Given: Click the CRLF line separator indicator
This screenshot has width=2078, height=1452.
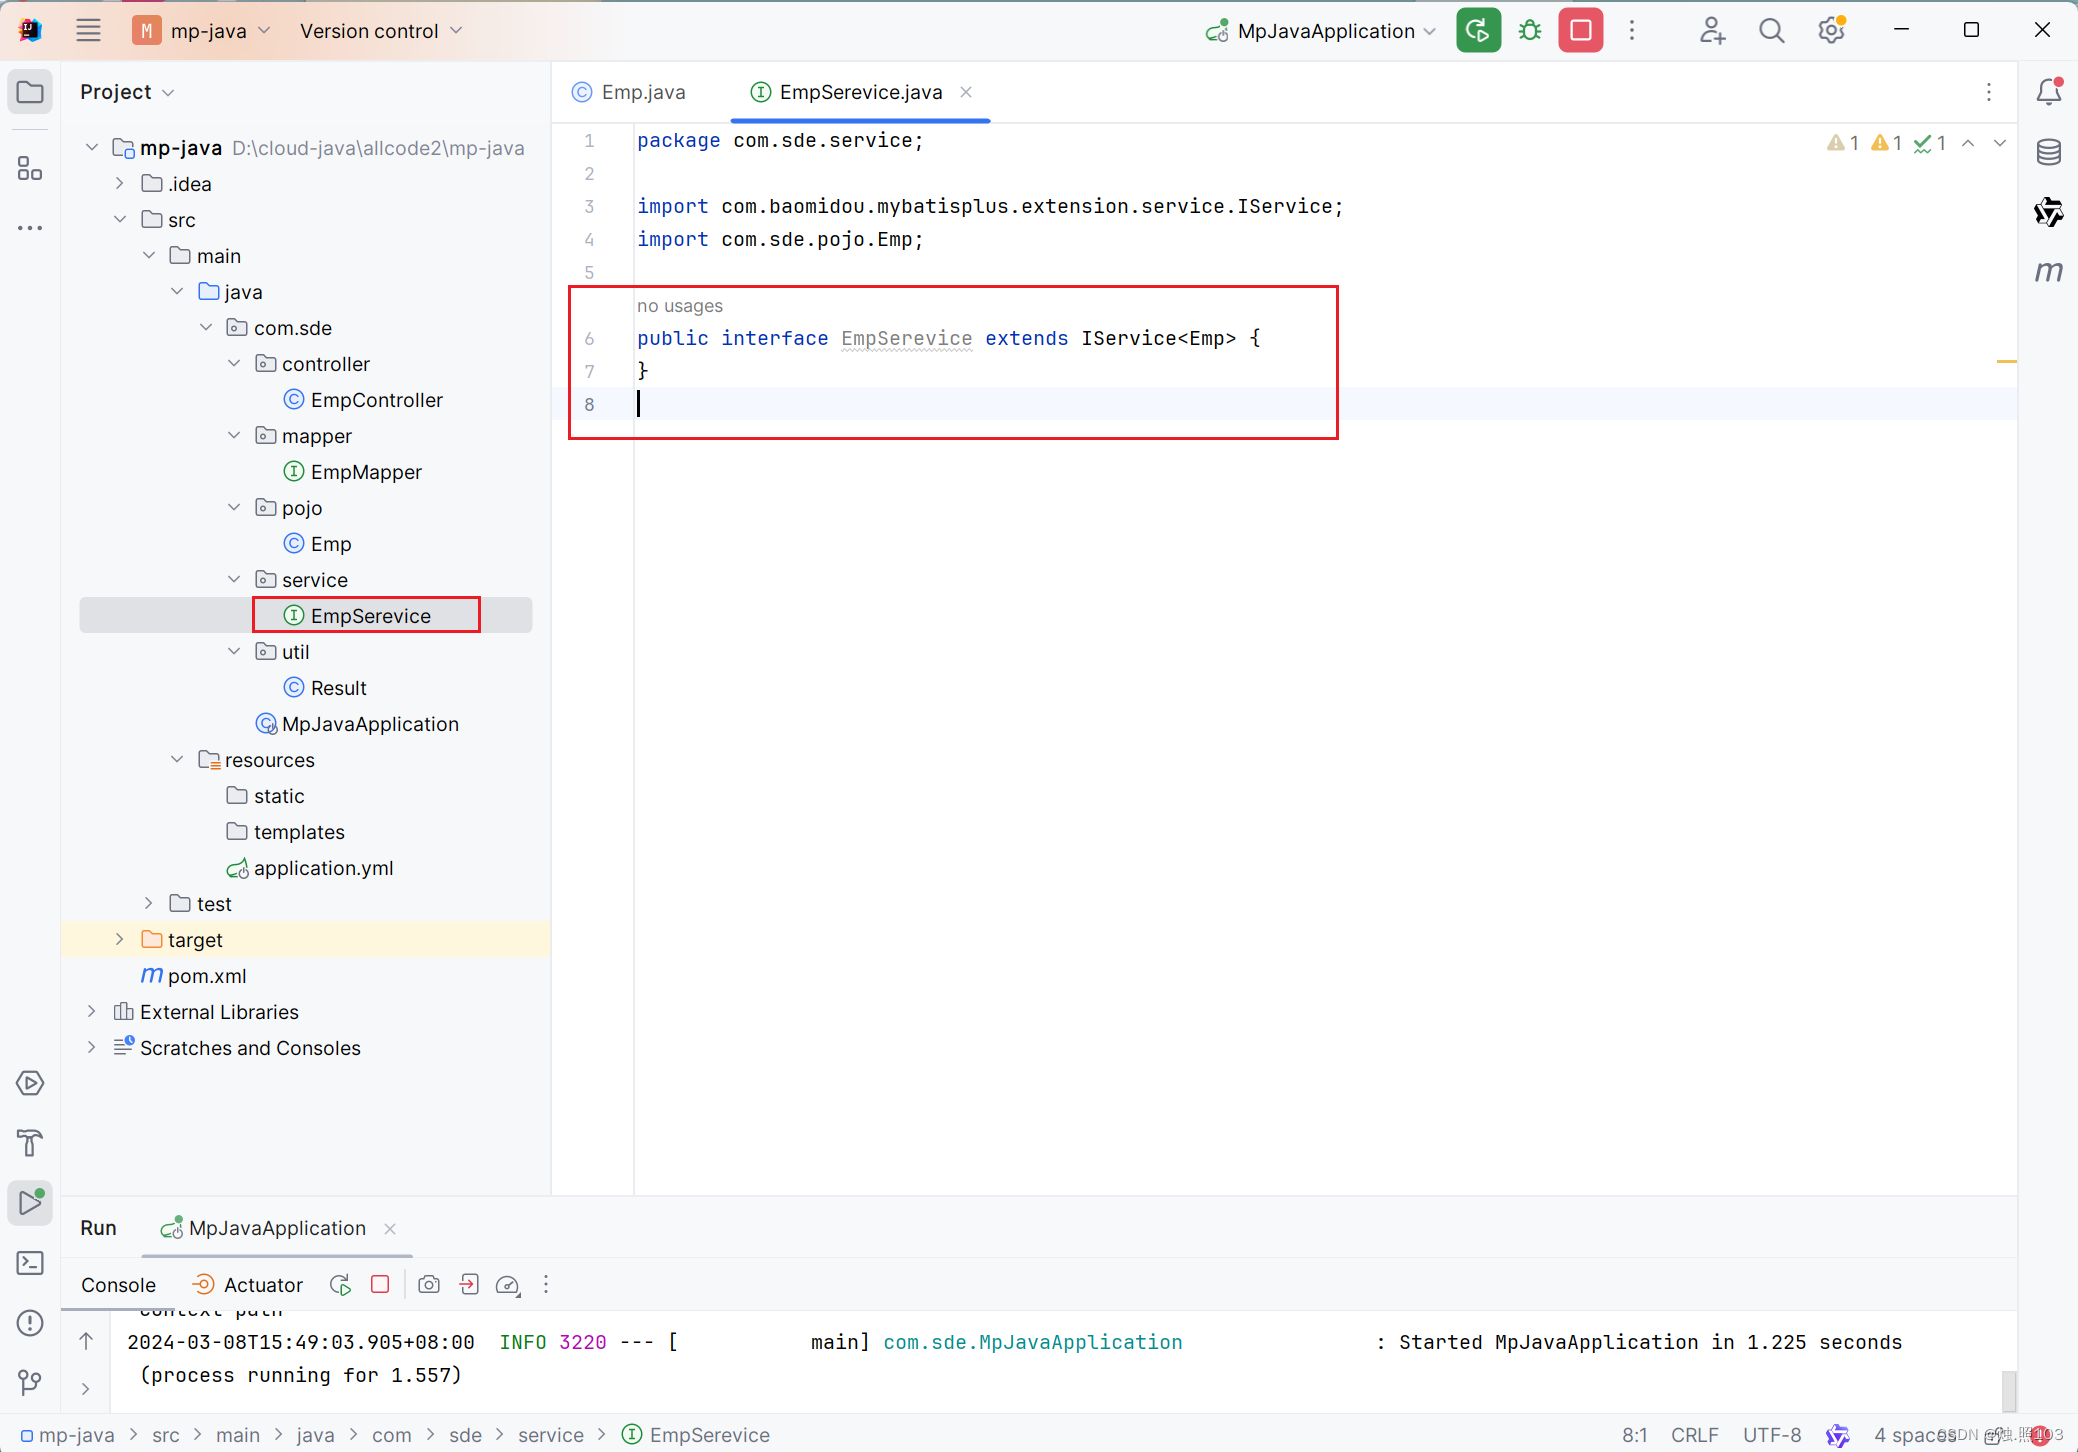Looking at the screenshot, I should tap(1694, 1435).
